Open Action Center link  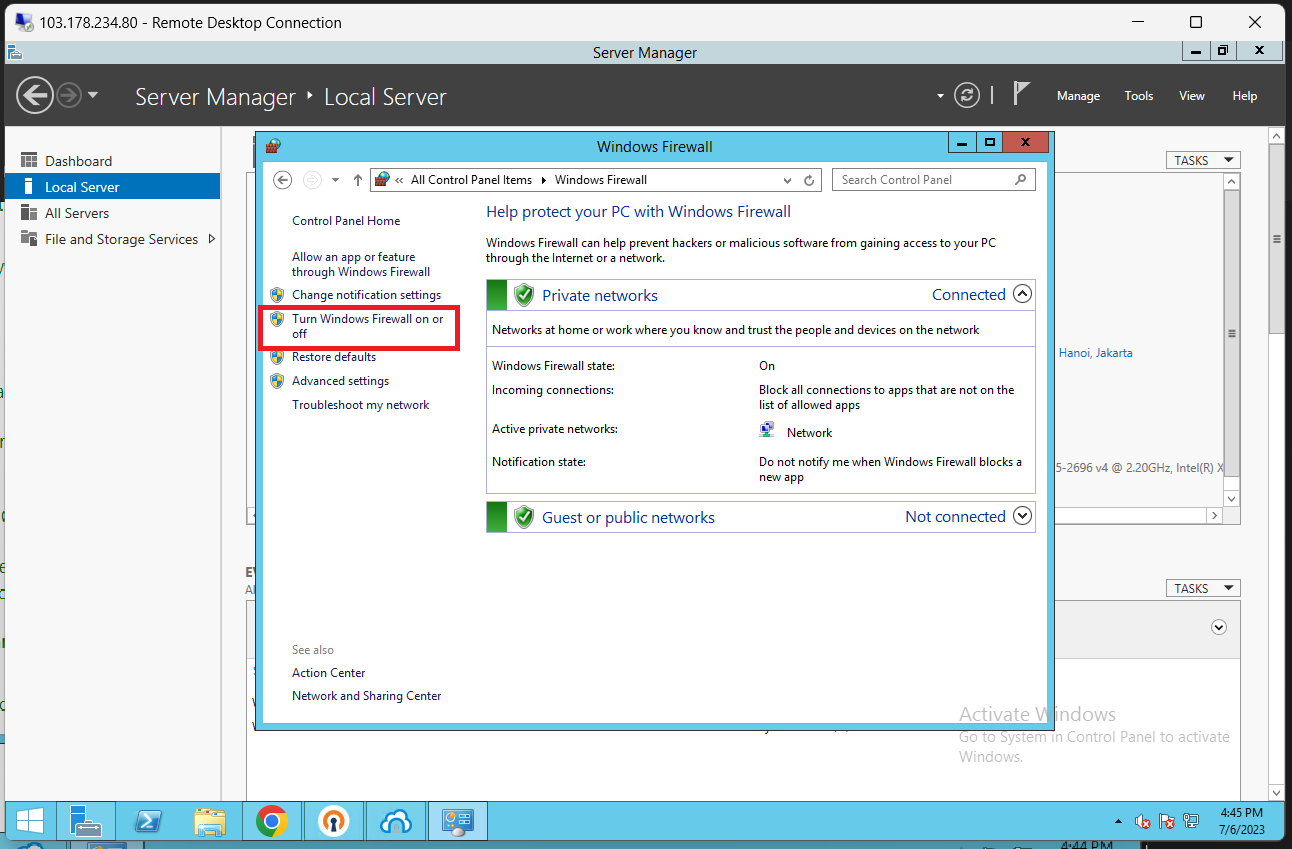point(328,673)
